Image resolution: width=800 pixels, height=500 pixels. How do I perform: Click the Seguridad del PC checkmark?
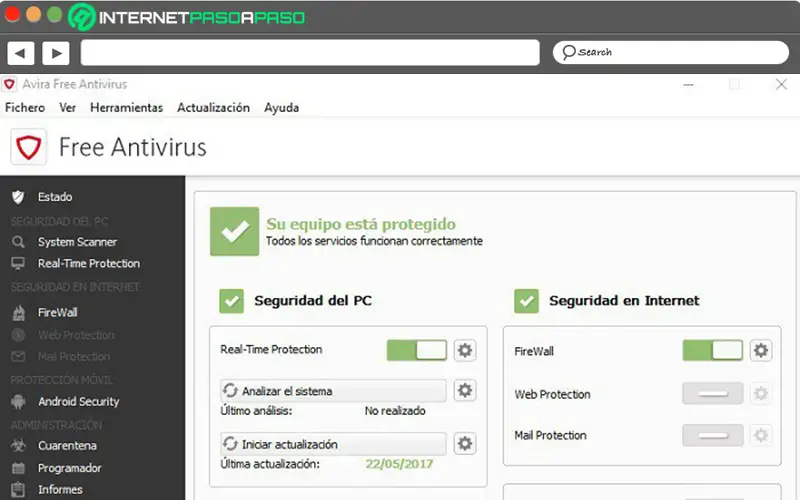tap(232, 301)
